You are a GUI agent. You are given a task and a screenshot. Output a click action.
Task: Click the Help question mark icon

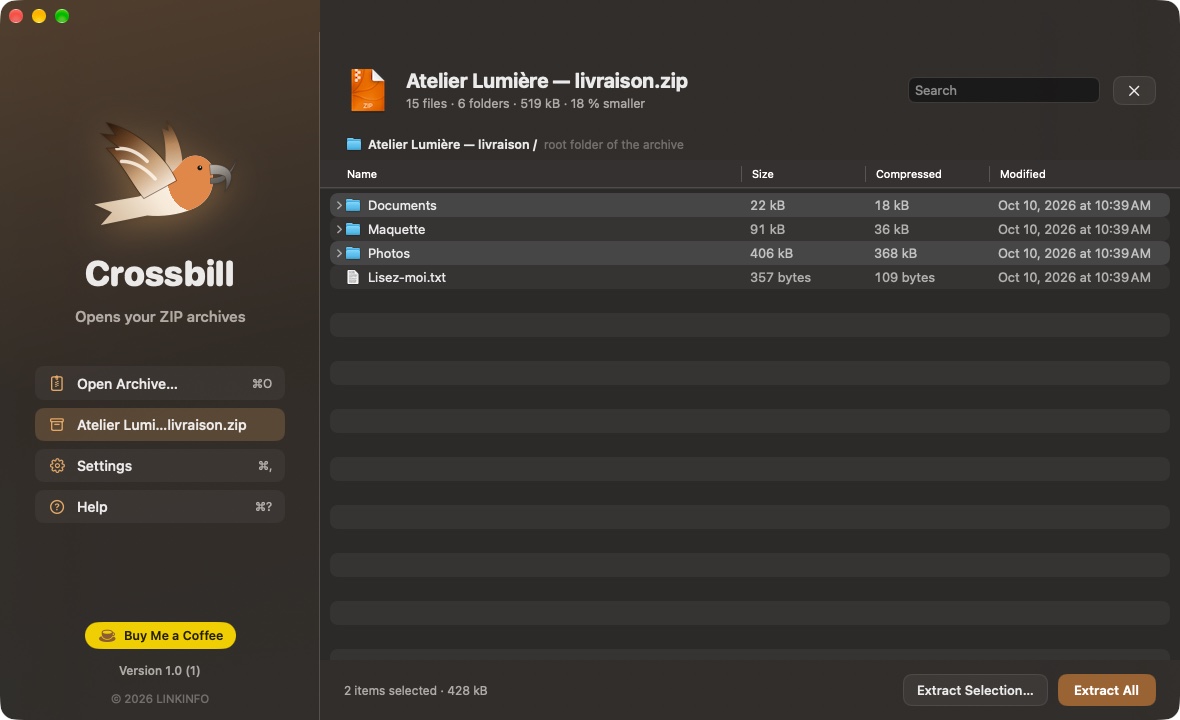[56, 507]
